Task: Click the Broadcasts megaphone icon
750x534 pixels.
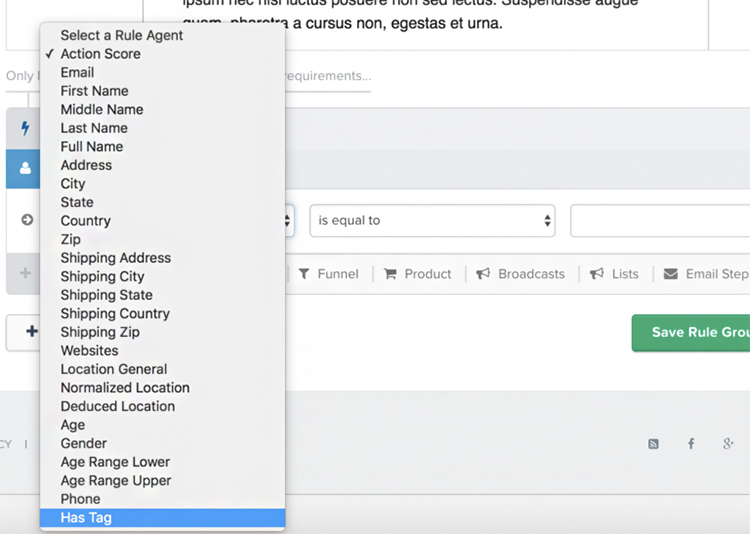Action: tap(483, 274)
